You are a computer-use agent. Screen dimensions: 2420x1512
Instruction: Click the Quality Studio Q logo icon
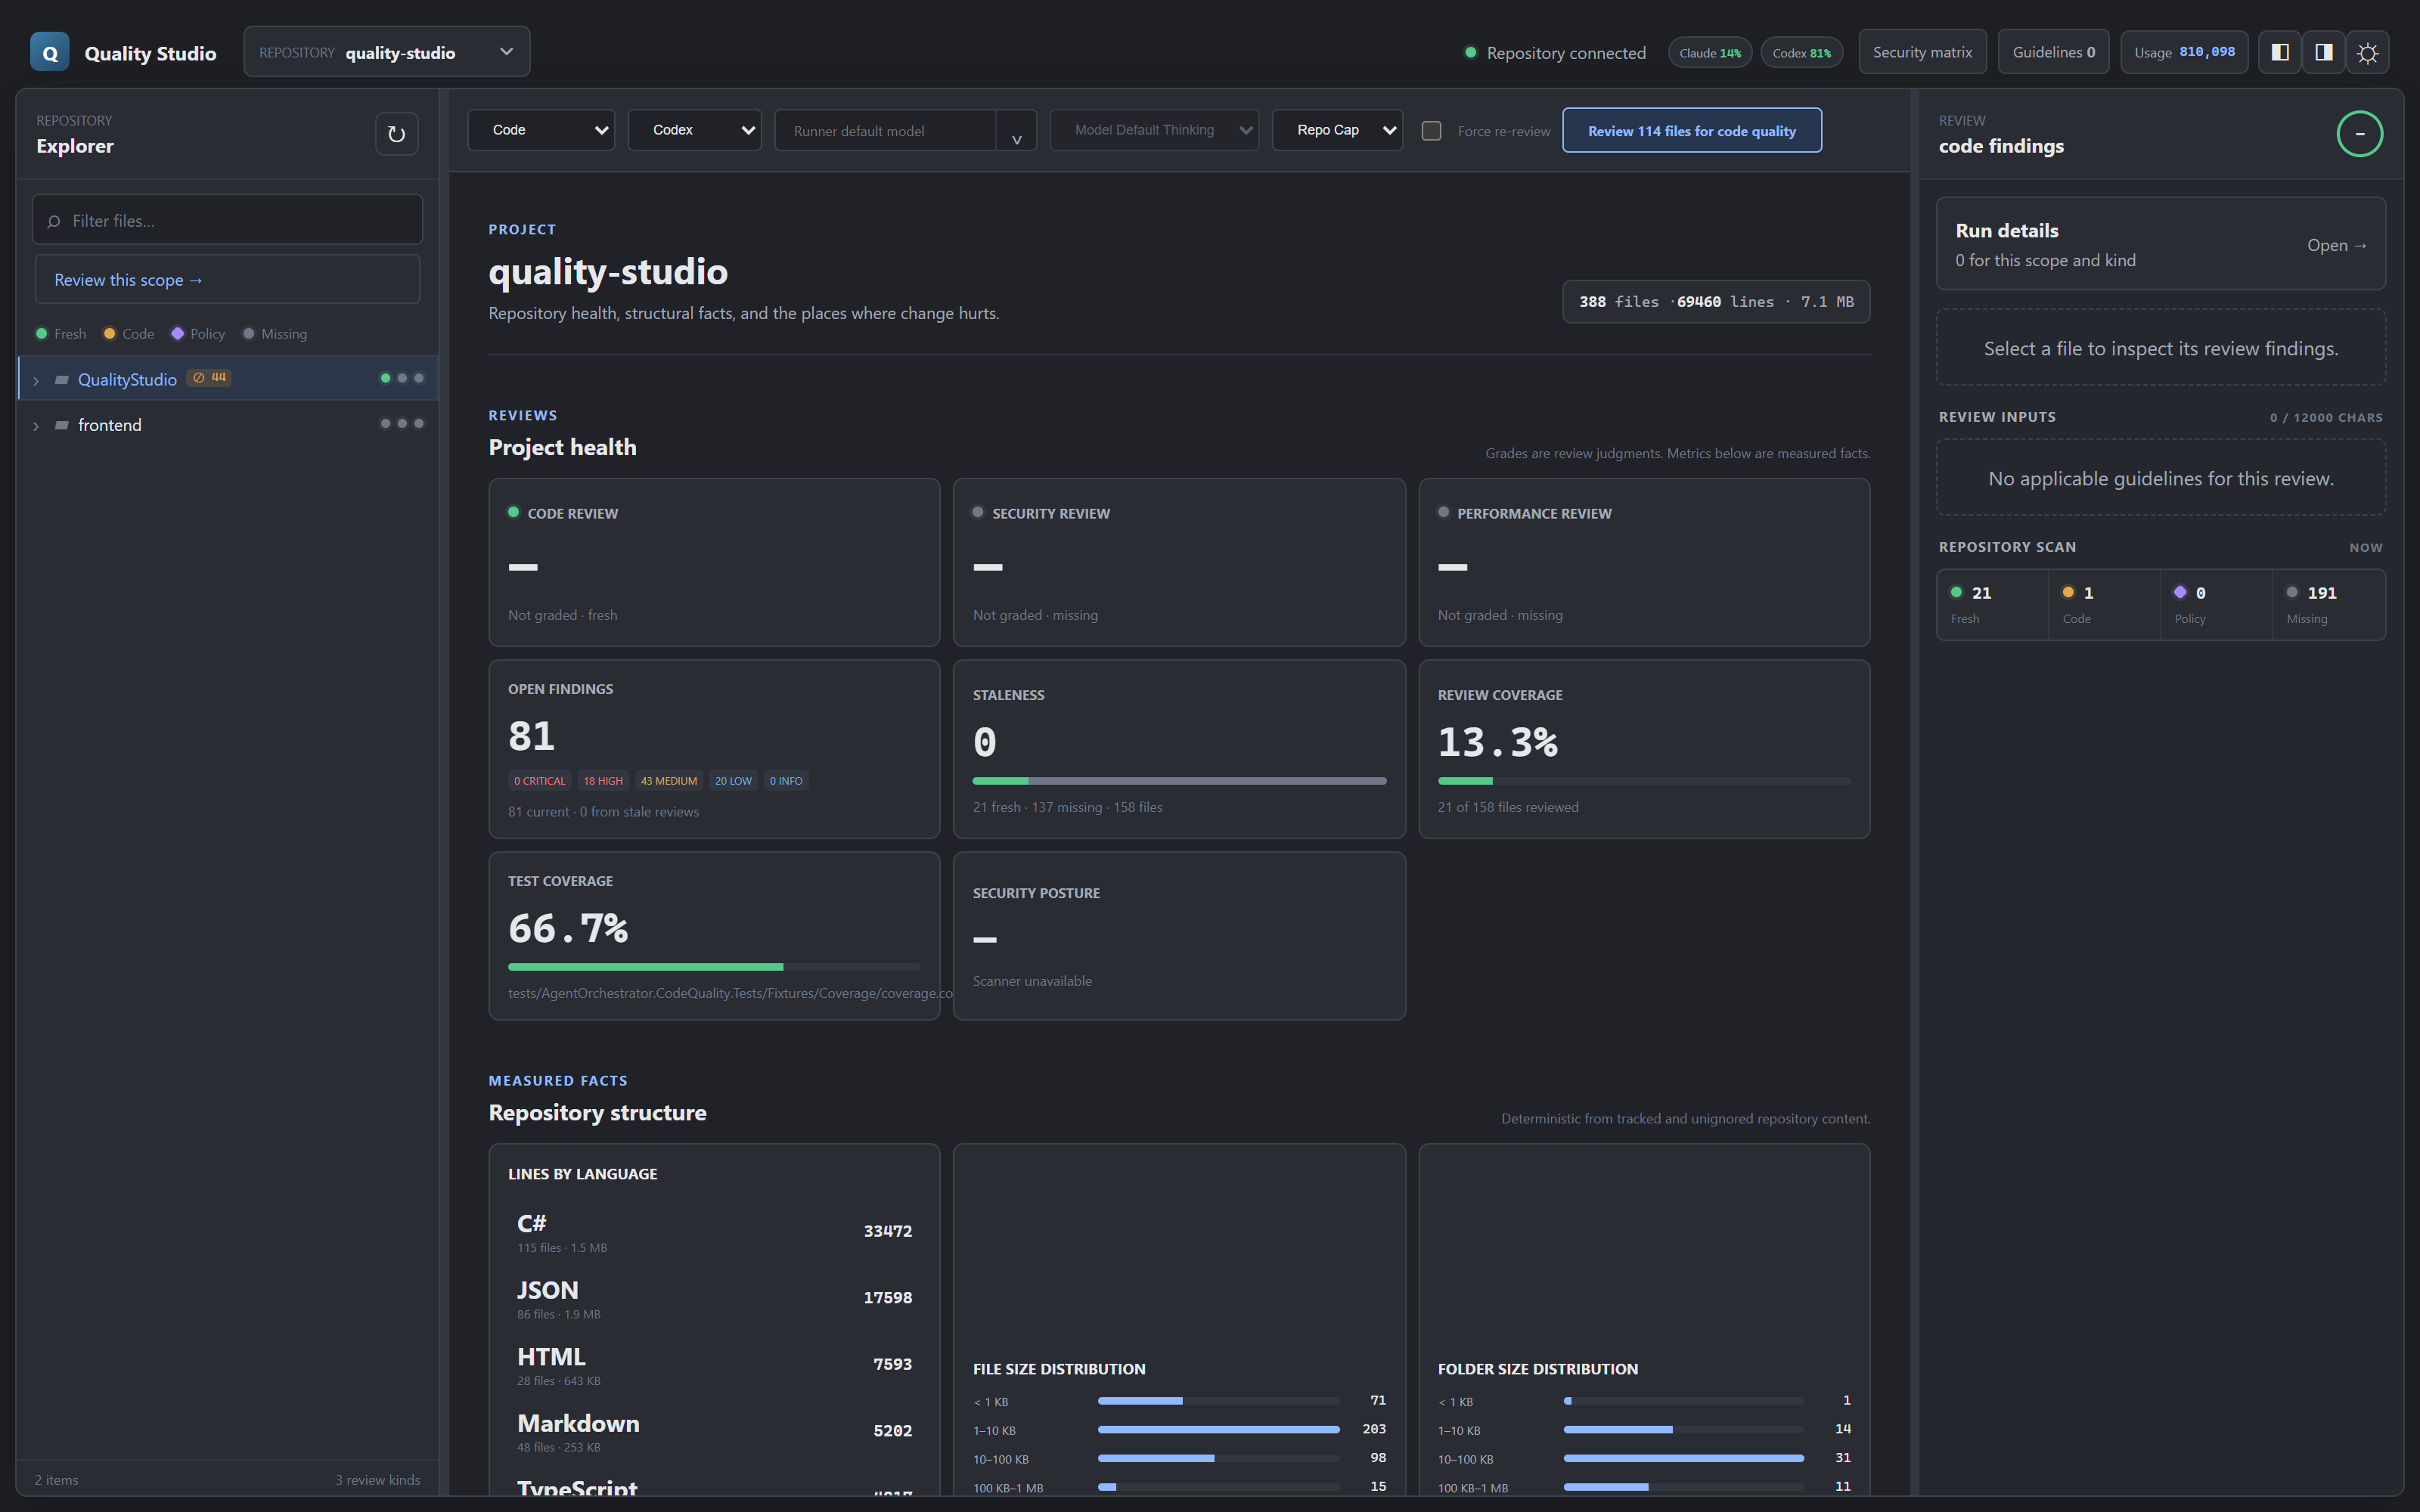click(x=50, y=52)
